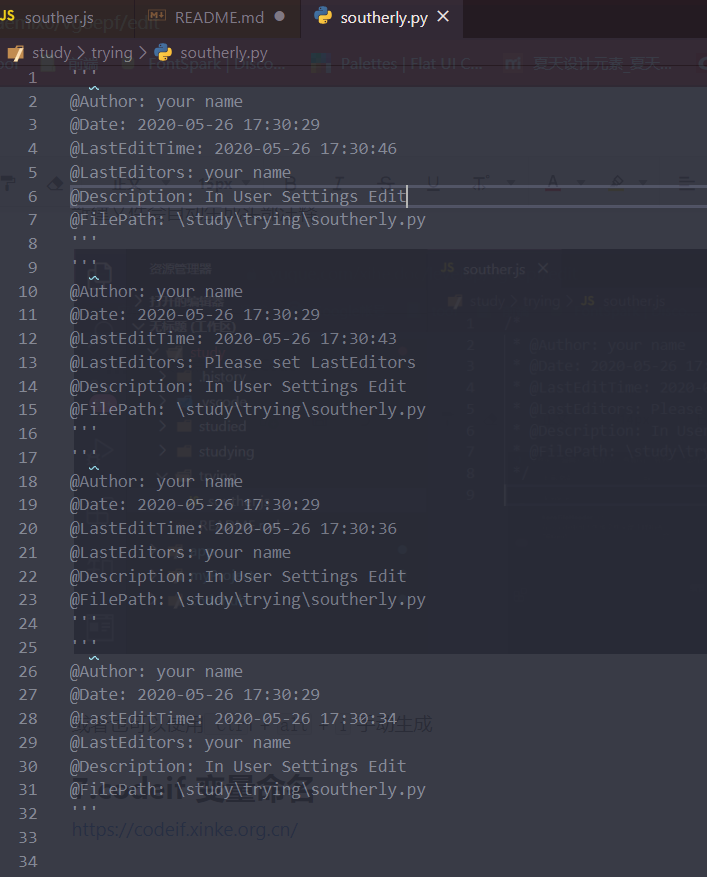The height and width of the screenshot is (877, 707).
Task: Open the trying folder breadcrumb
Action: 112,53
